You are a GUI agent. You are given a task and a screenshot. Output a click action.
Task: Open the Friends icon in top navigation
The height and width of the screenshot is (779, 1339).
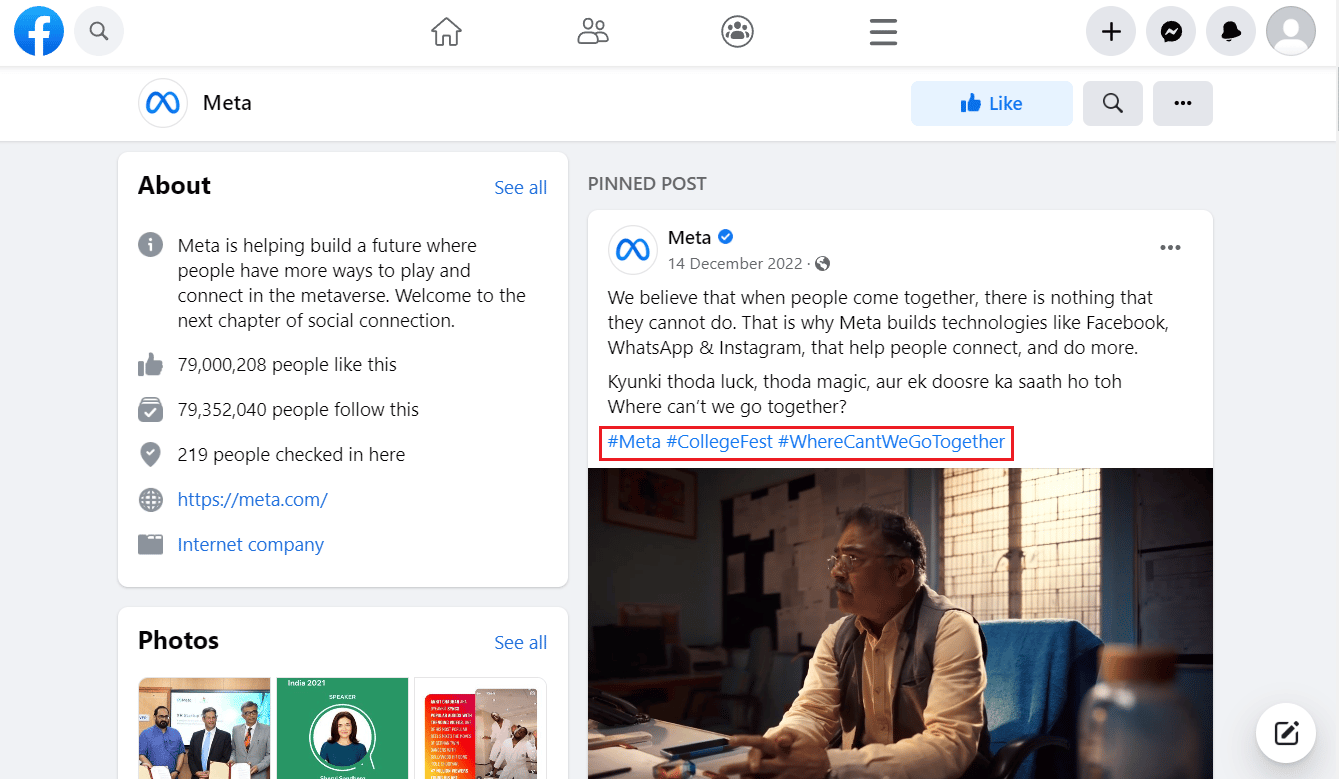(593, 32)
